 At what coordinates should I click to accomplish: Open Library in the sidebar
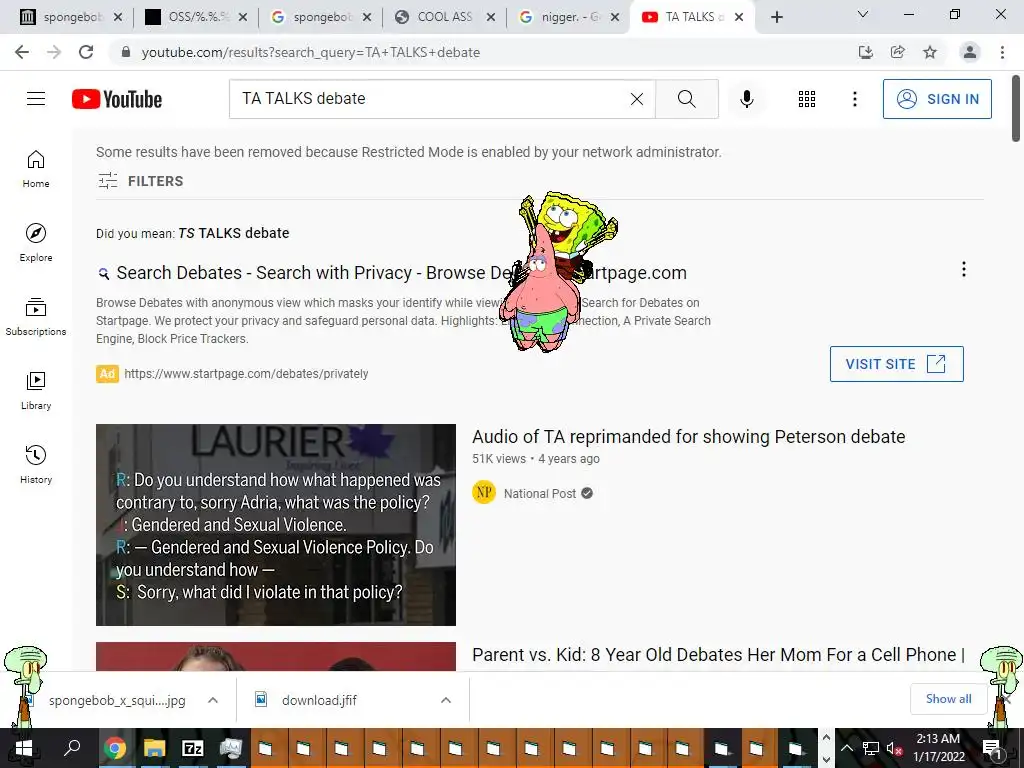click(x=36, y=391)
